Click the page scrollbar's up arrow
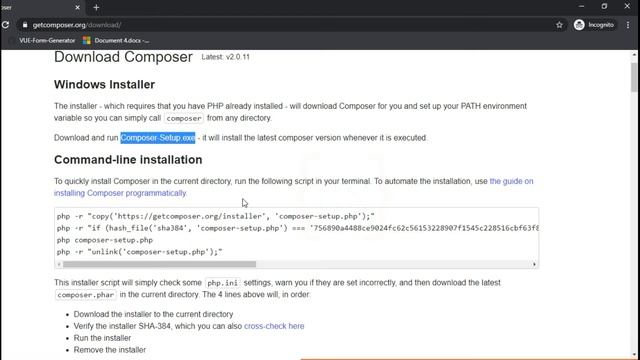 (x=634, y=55)
